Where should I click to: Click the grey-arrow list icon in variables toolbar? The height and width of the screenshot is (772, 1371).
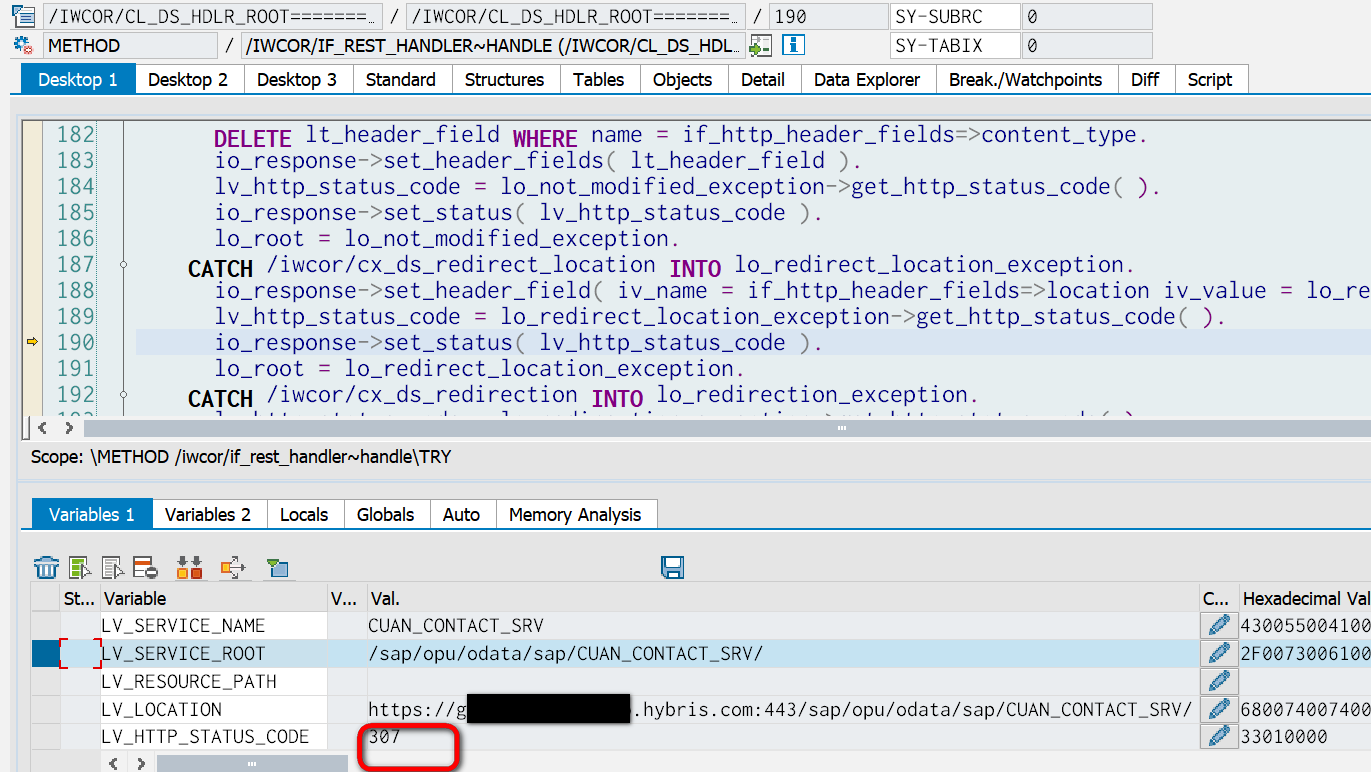tap(113, 568)
